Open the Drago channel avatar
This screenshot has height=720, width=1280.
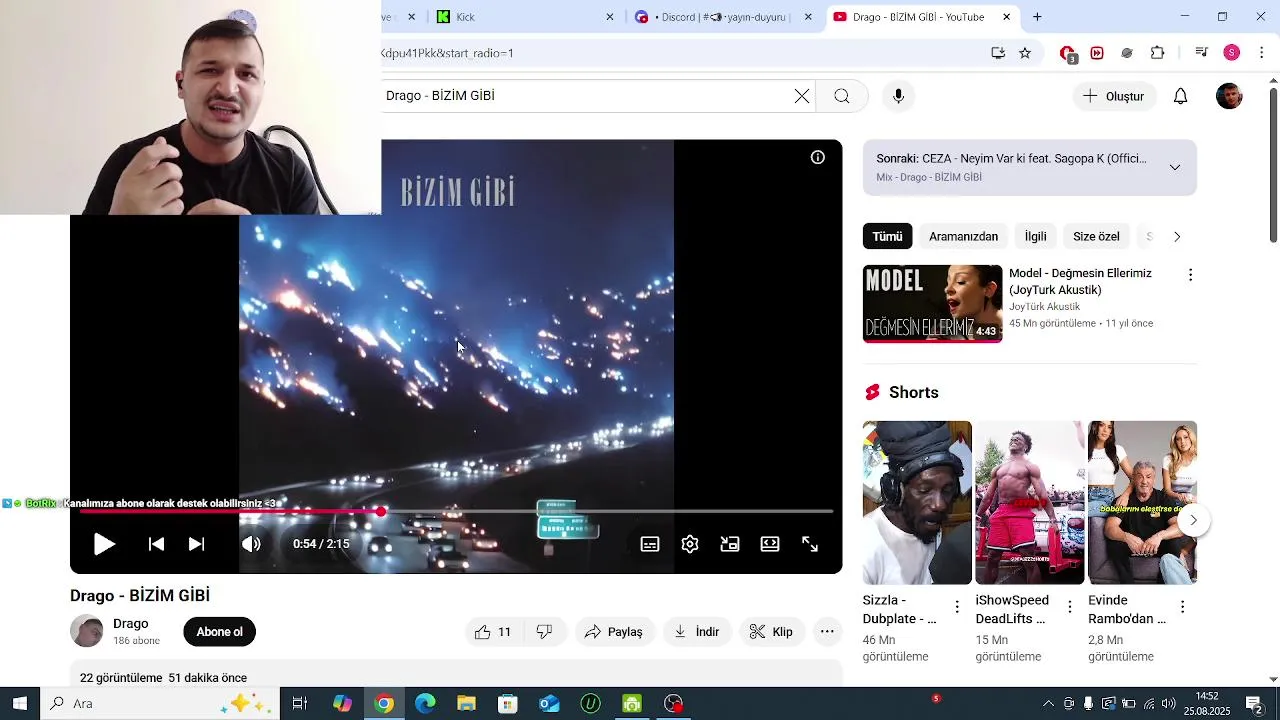(x=87, y=631)
